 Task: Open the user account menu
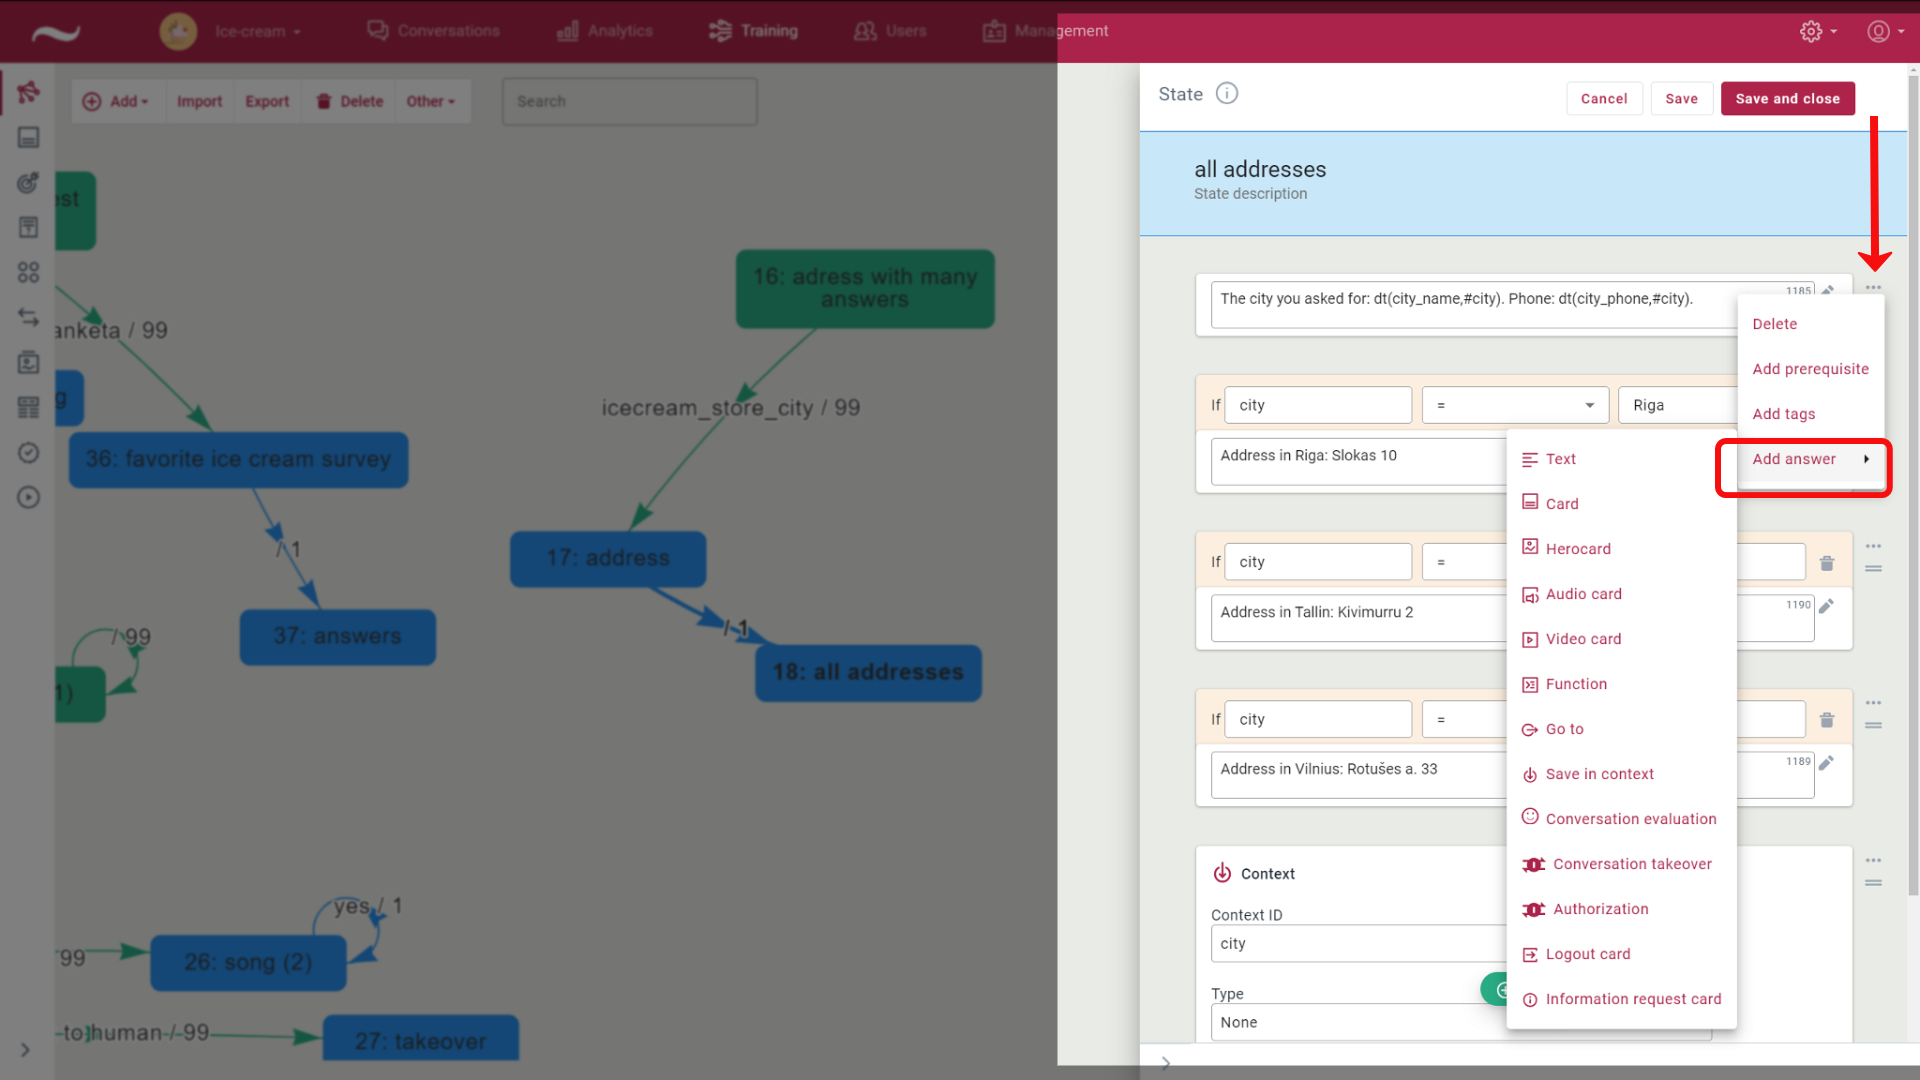(1879, 31)
